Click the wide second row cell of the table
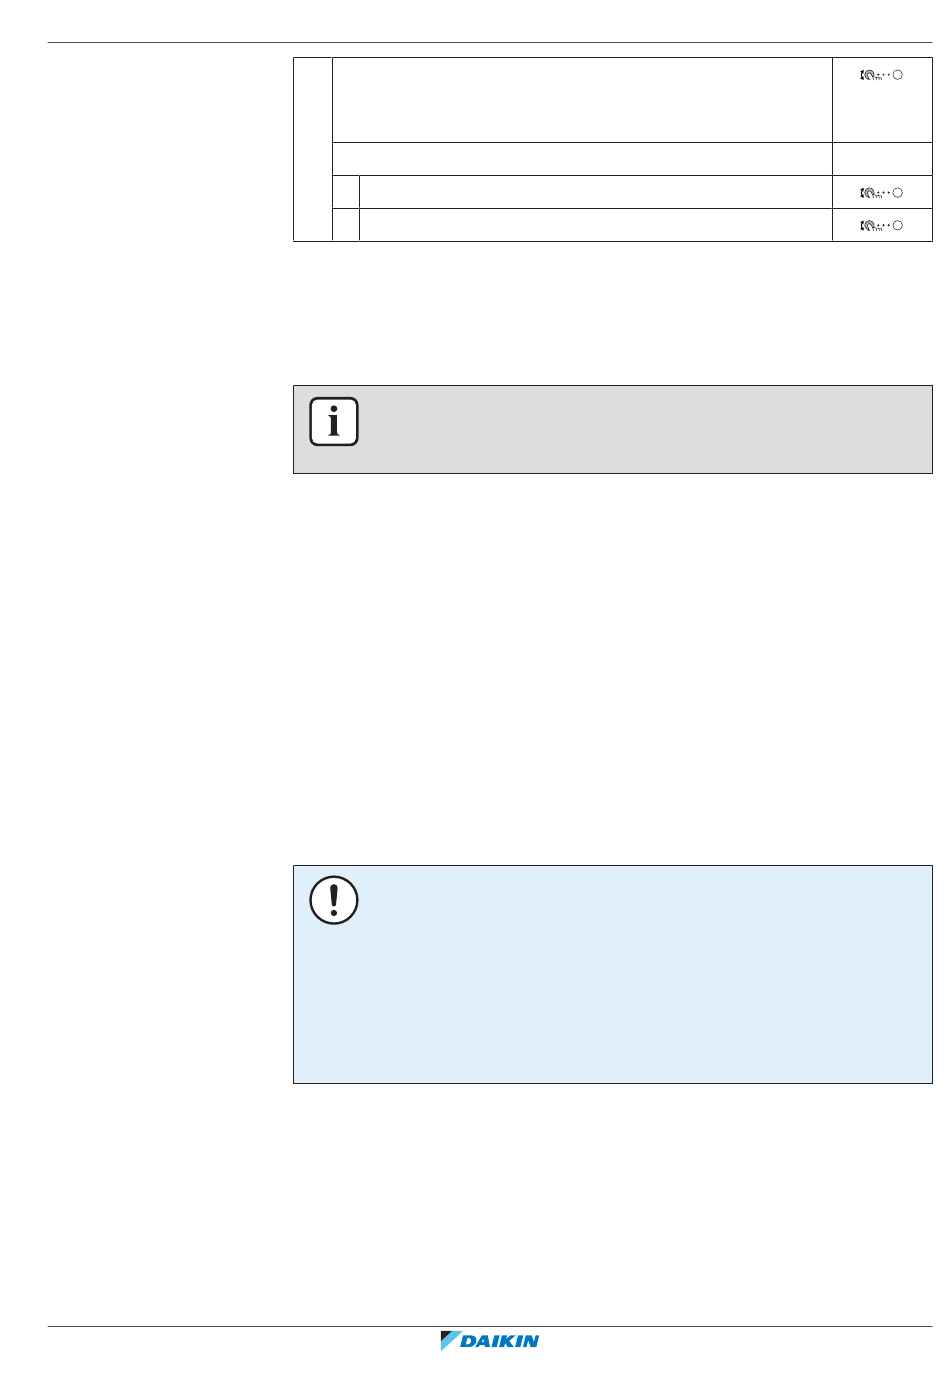Image resolution: width=950 pixels, height=1378 pixels. 582,159
